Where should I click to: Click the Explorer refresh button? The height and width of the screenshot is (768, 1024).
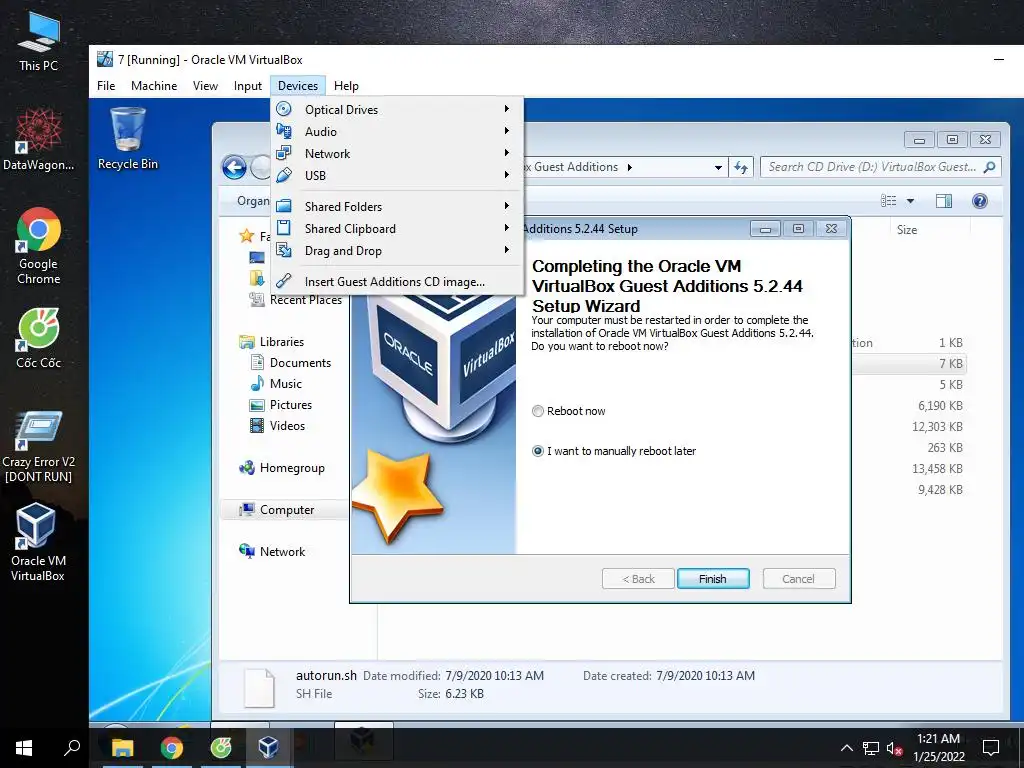(741, 168)
